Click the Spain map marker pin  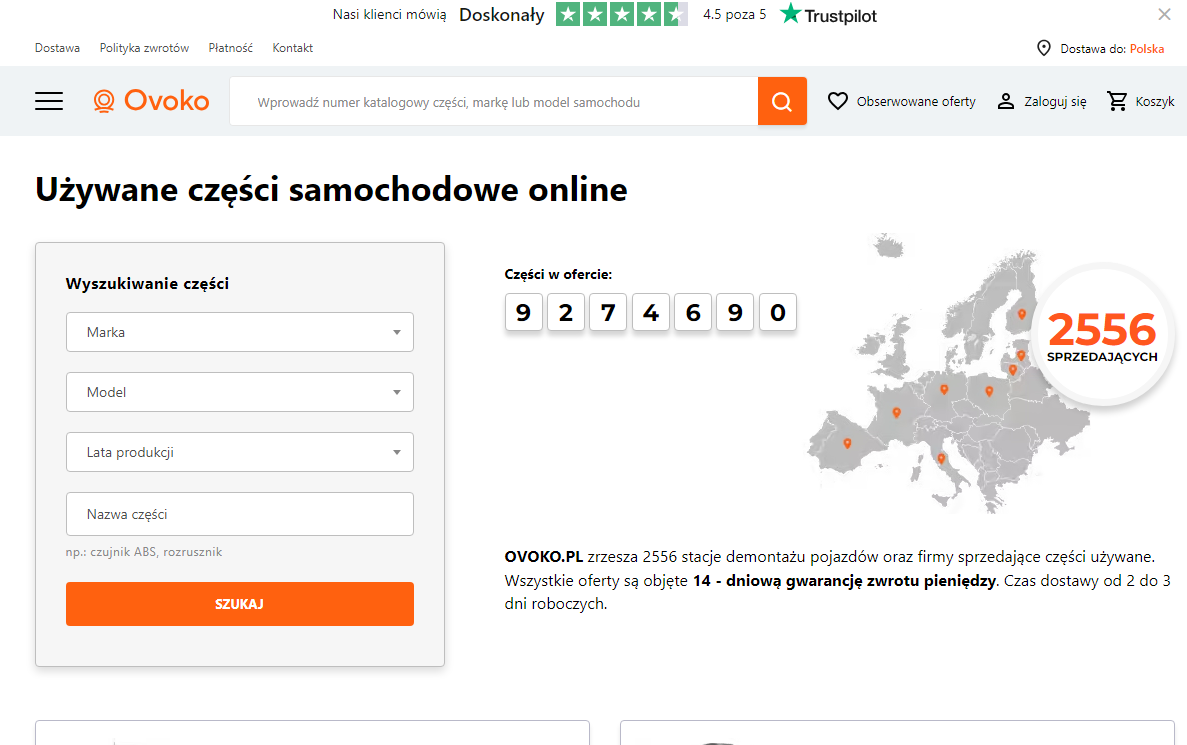(x=848, y=444)
